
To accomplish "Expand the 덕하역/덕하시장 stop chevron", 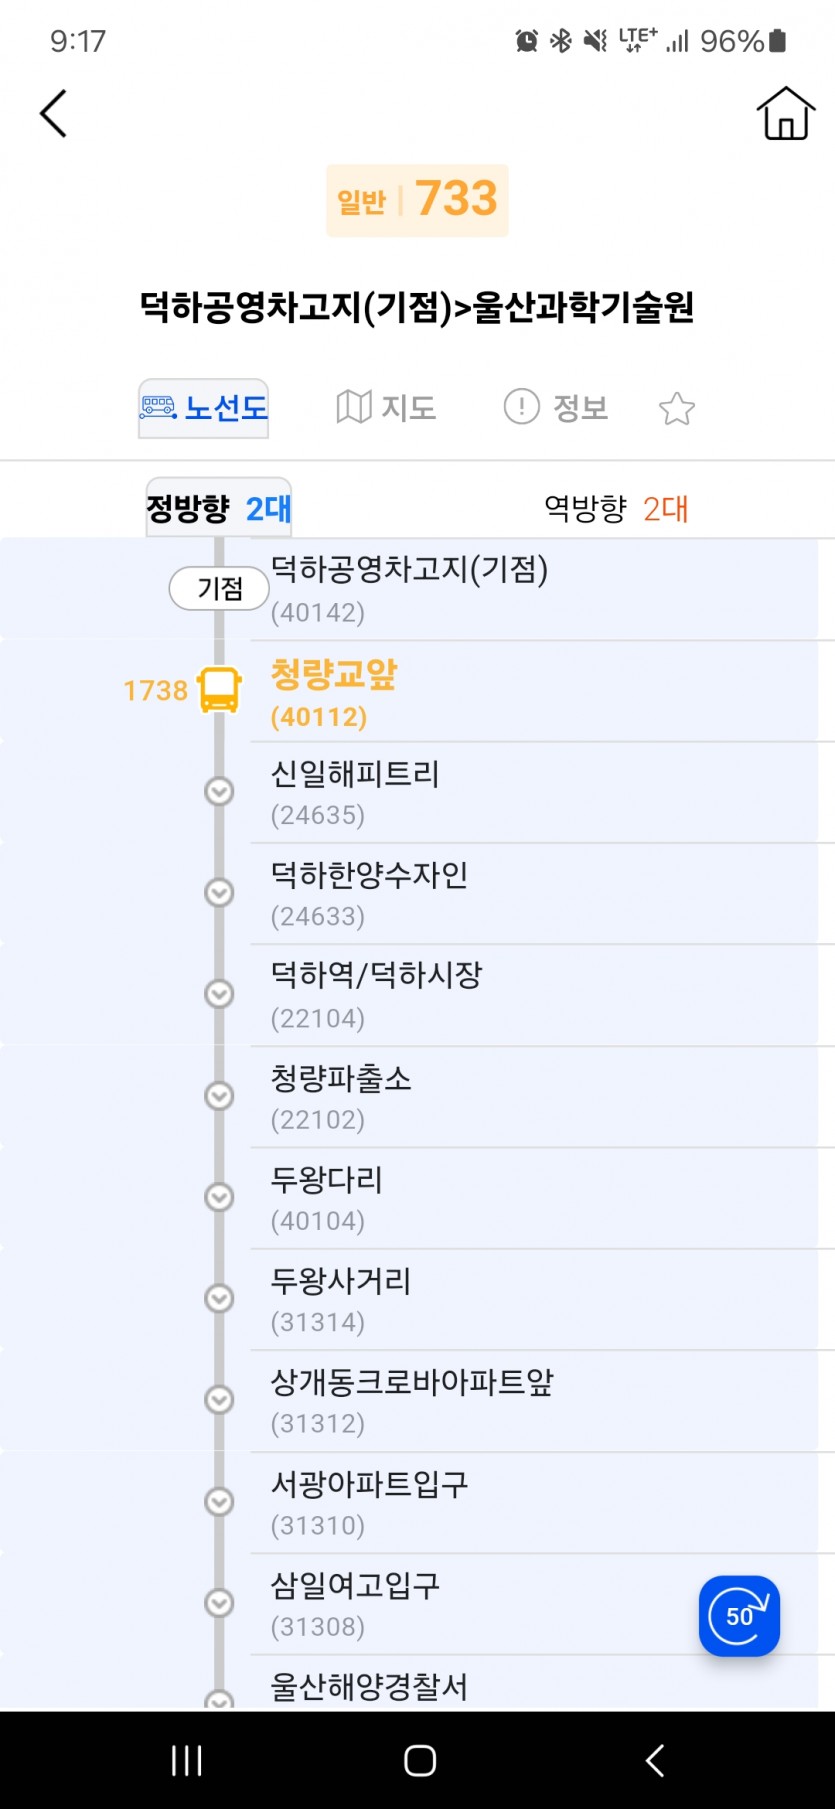I will pyautogui.click(x=219, y=994).
